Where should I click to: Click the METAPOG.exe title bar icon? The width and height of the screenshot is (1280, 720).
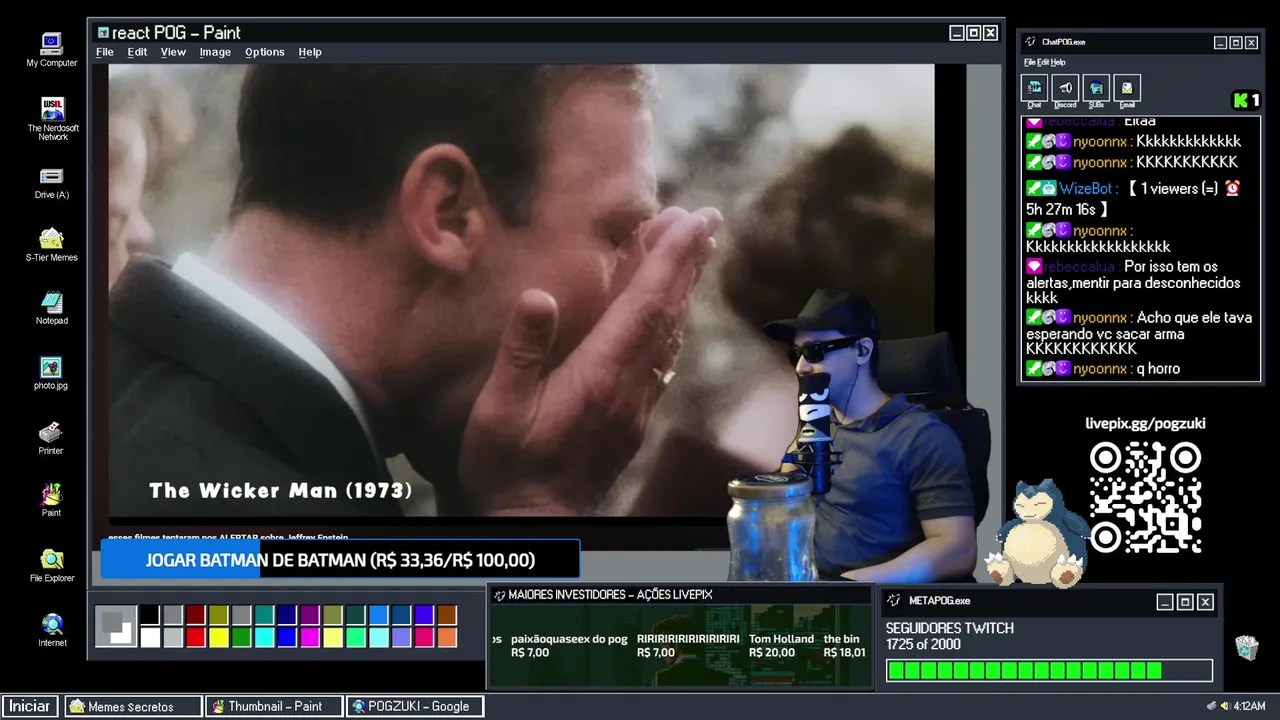895,601
